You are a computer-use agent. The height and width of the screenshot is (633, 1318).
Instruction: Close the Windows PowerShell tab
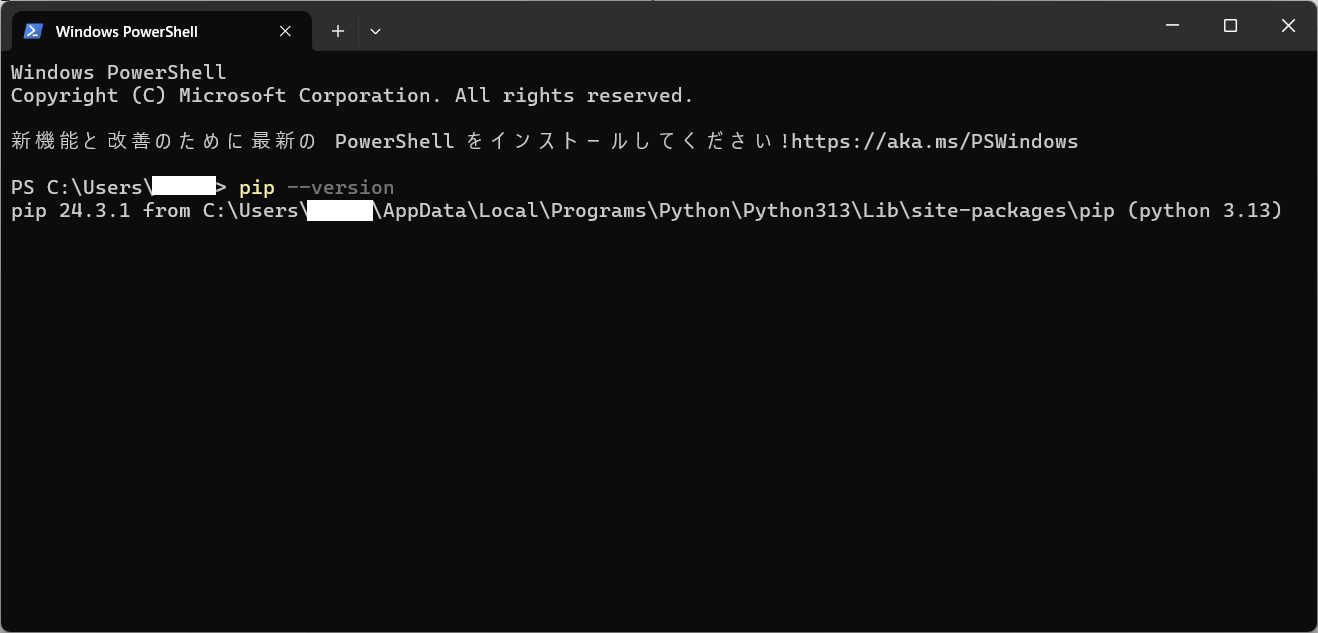point(284,31)
